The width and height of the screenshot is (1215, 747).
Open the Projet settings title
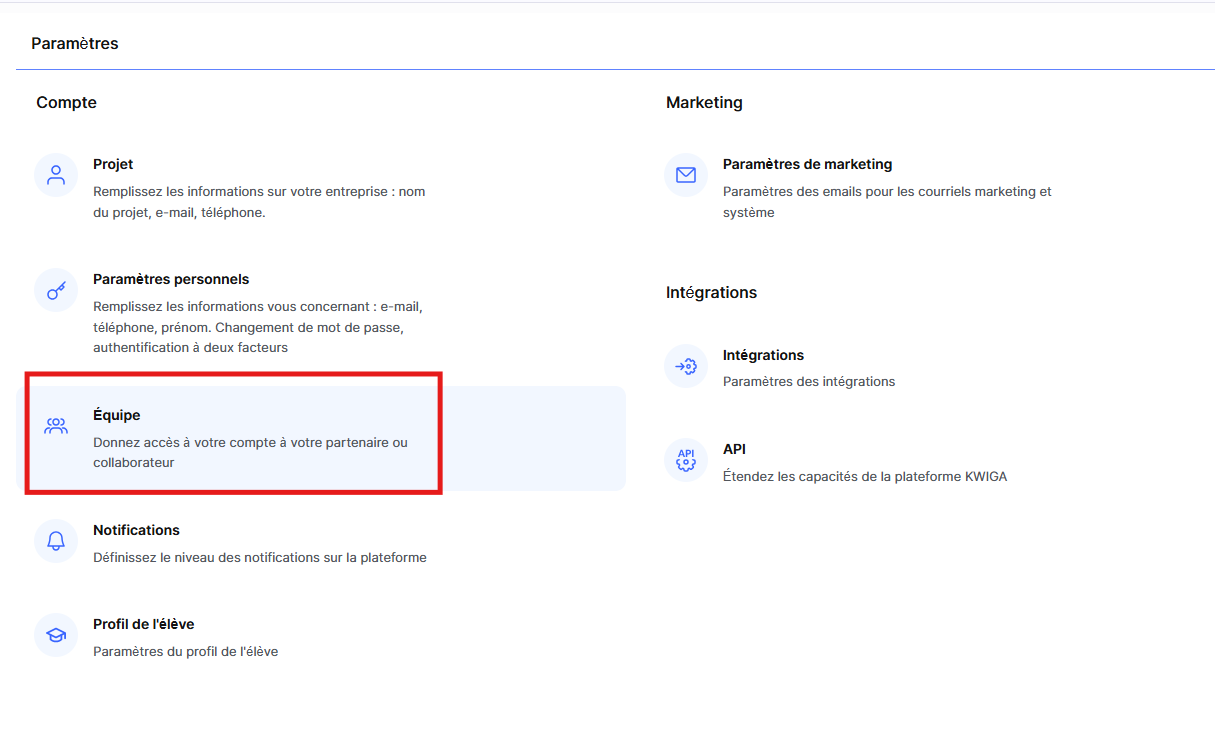(x=113, y=164)
